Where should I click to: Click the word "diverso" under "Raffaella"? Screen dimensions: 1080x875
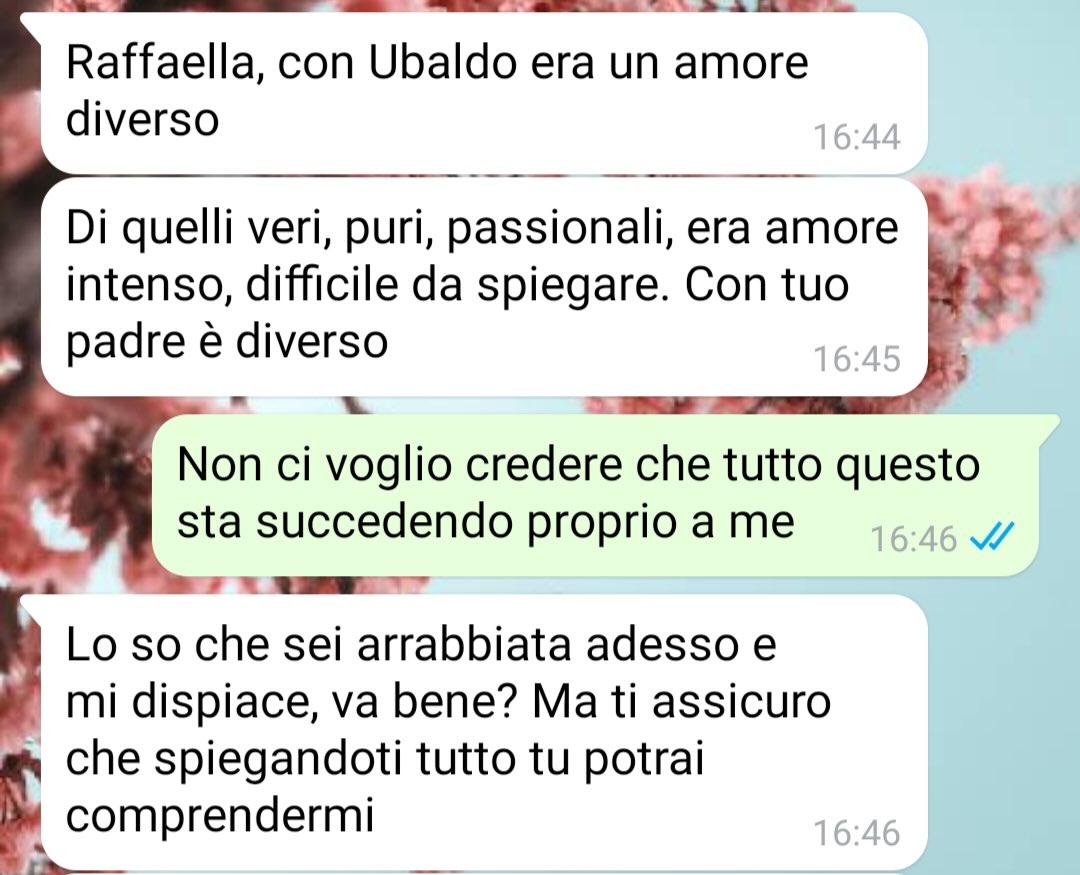tap(143, 119)
